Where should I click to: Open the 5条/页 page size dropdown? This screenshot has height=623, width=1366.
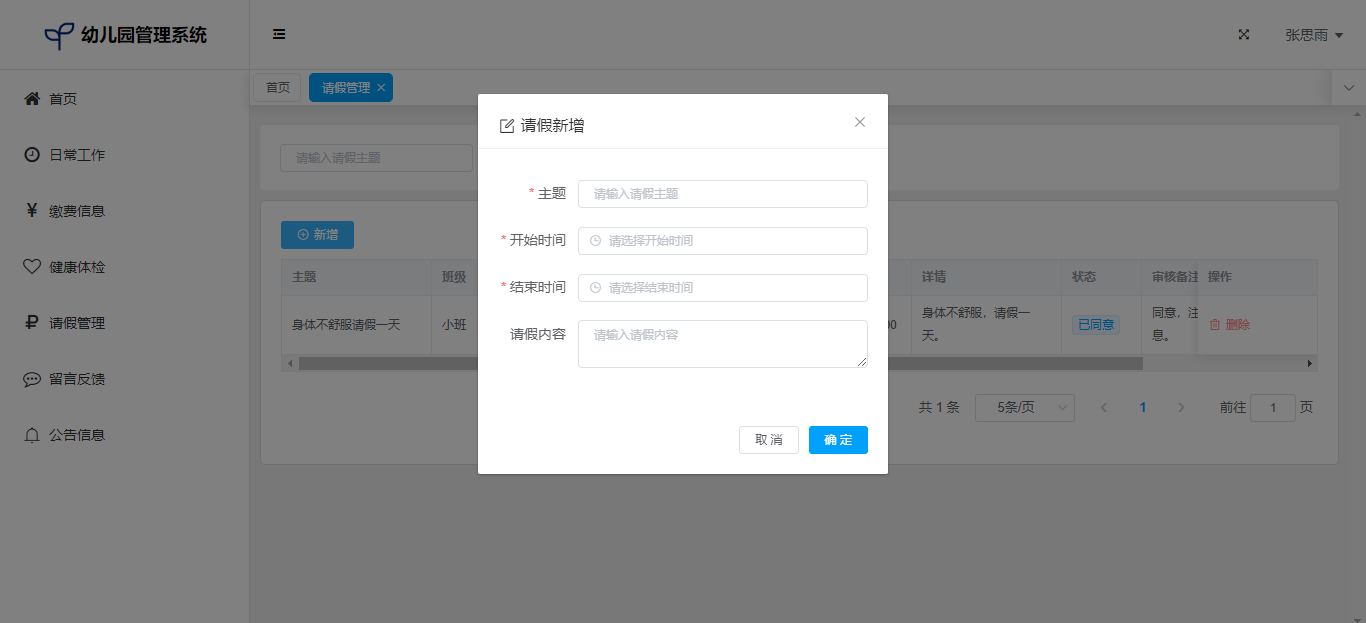[x=1024, y=408]
